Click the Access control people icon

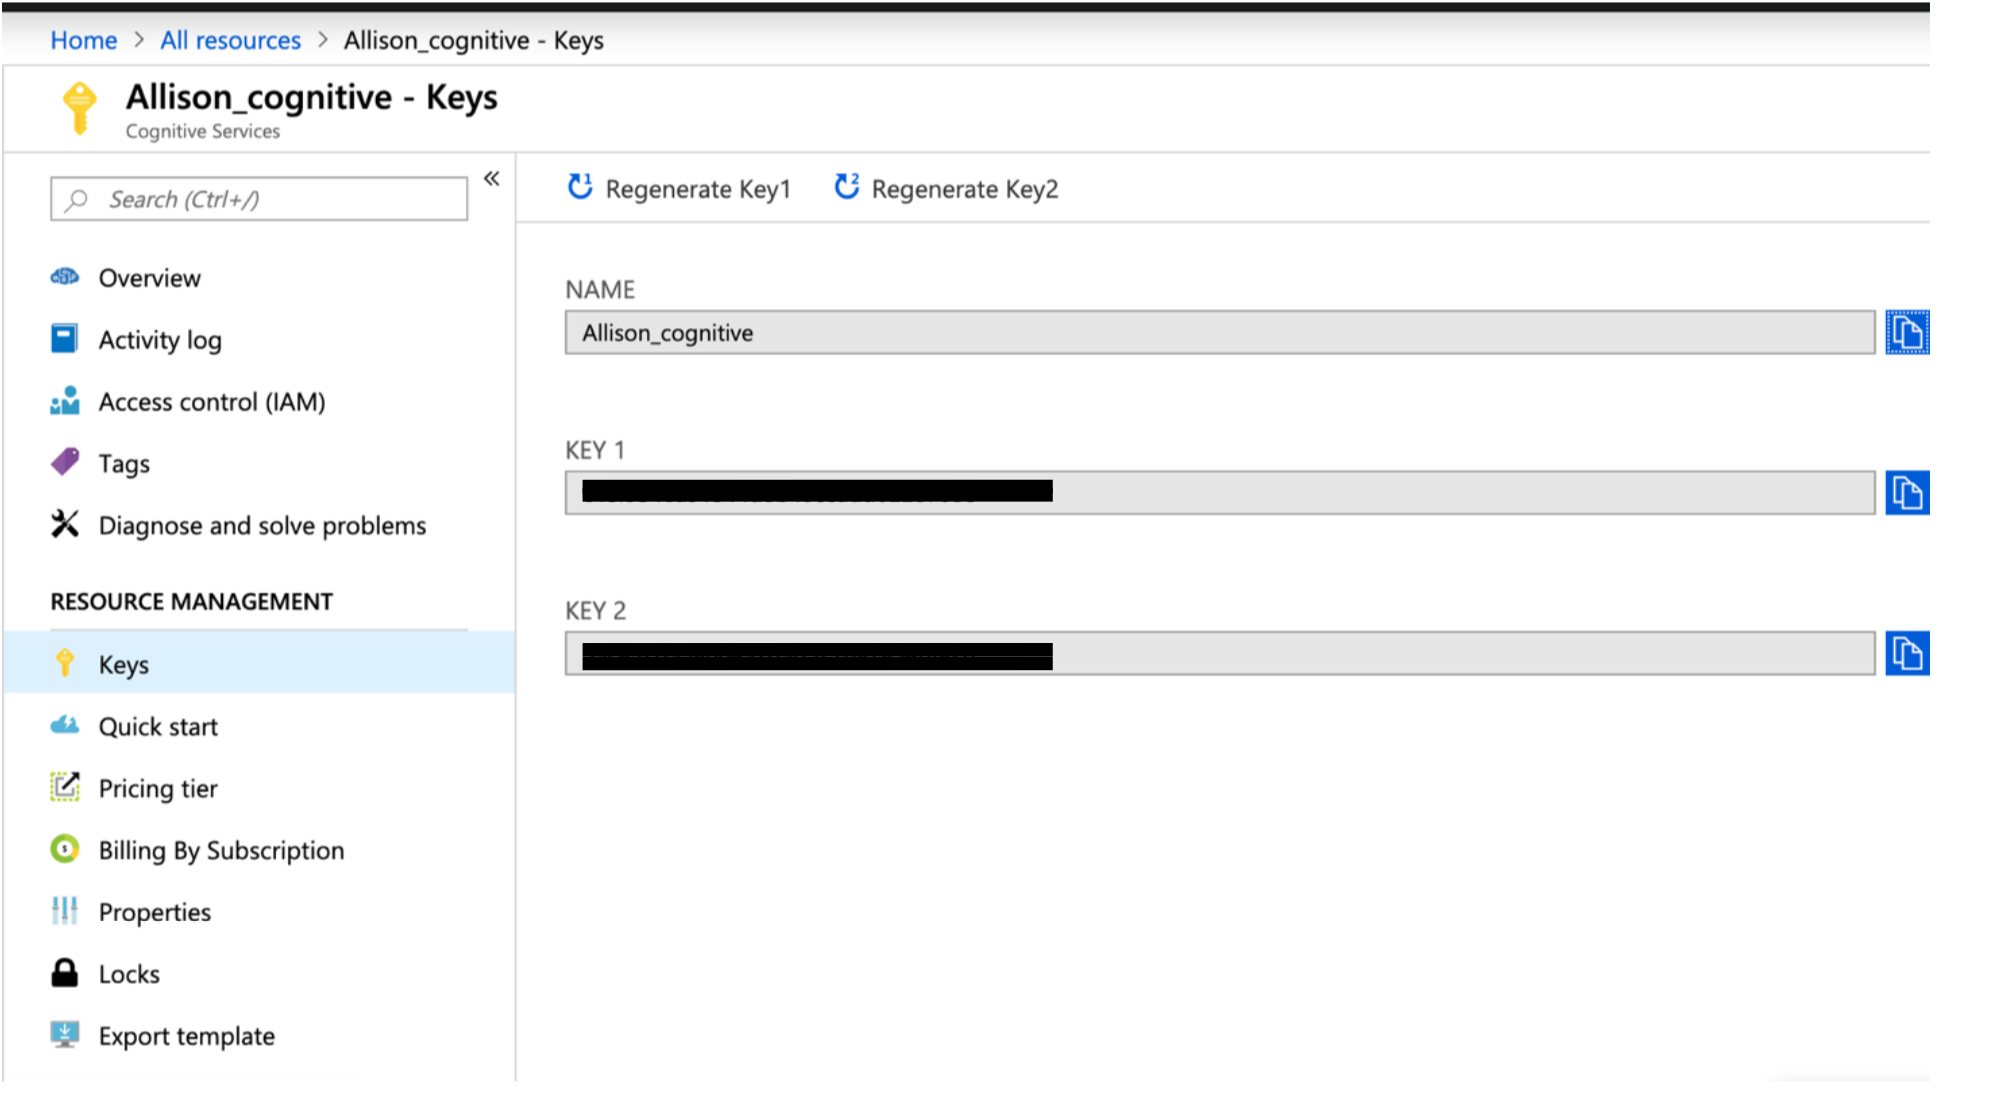tap(65, 401)
